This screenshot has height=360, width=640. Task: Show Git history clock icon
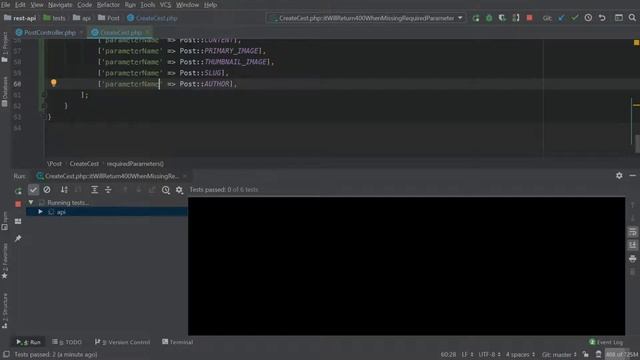pyautogui.click(x=588, y=18)
